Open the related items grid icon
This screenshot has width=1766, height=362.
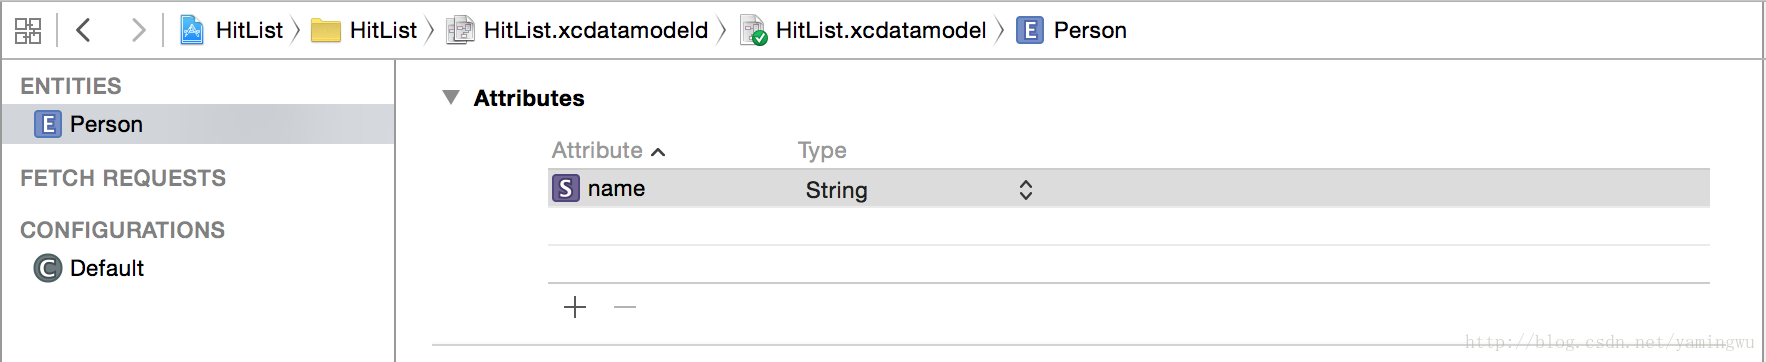28,31
